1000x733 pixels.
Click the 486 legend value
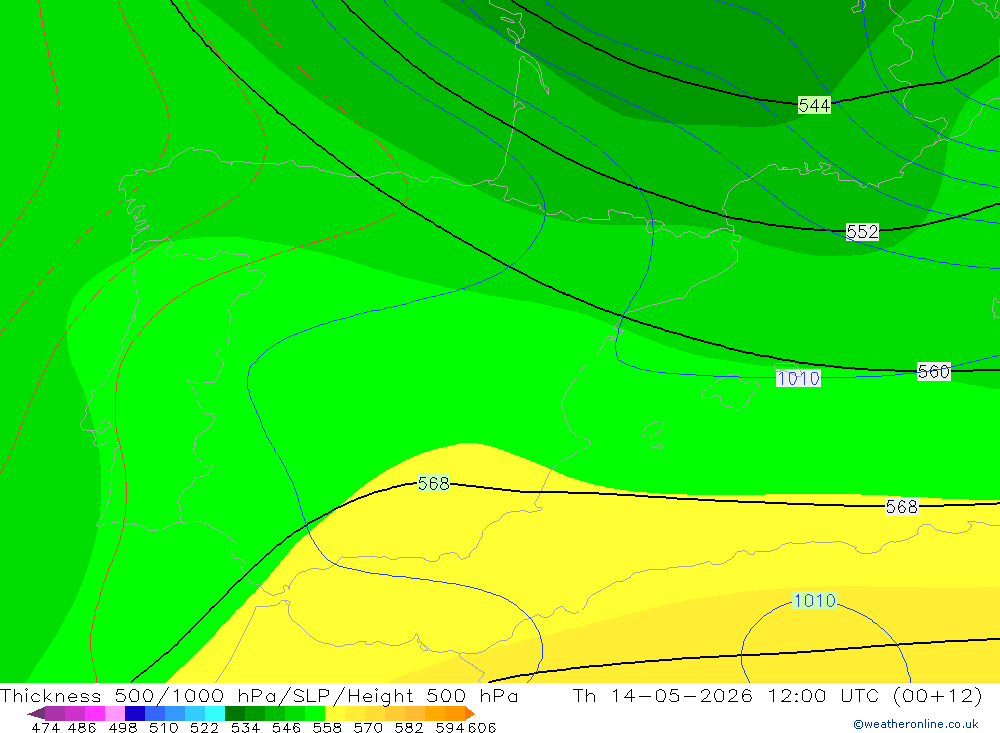pos(82,727)
